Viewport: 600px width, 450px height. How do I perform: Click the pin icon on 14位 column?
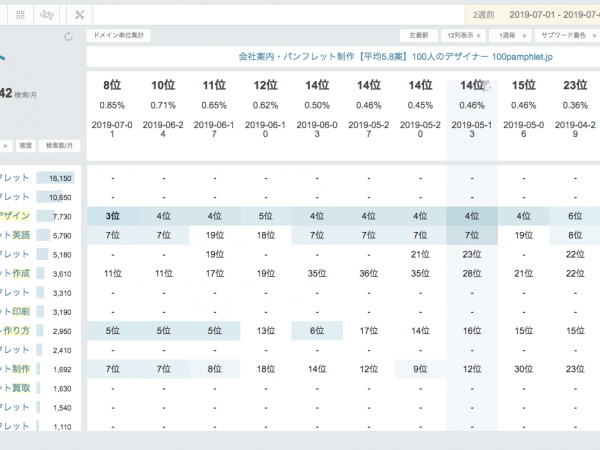click(487, 86)
